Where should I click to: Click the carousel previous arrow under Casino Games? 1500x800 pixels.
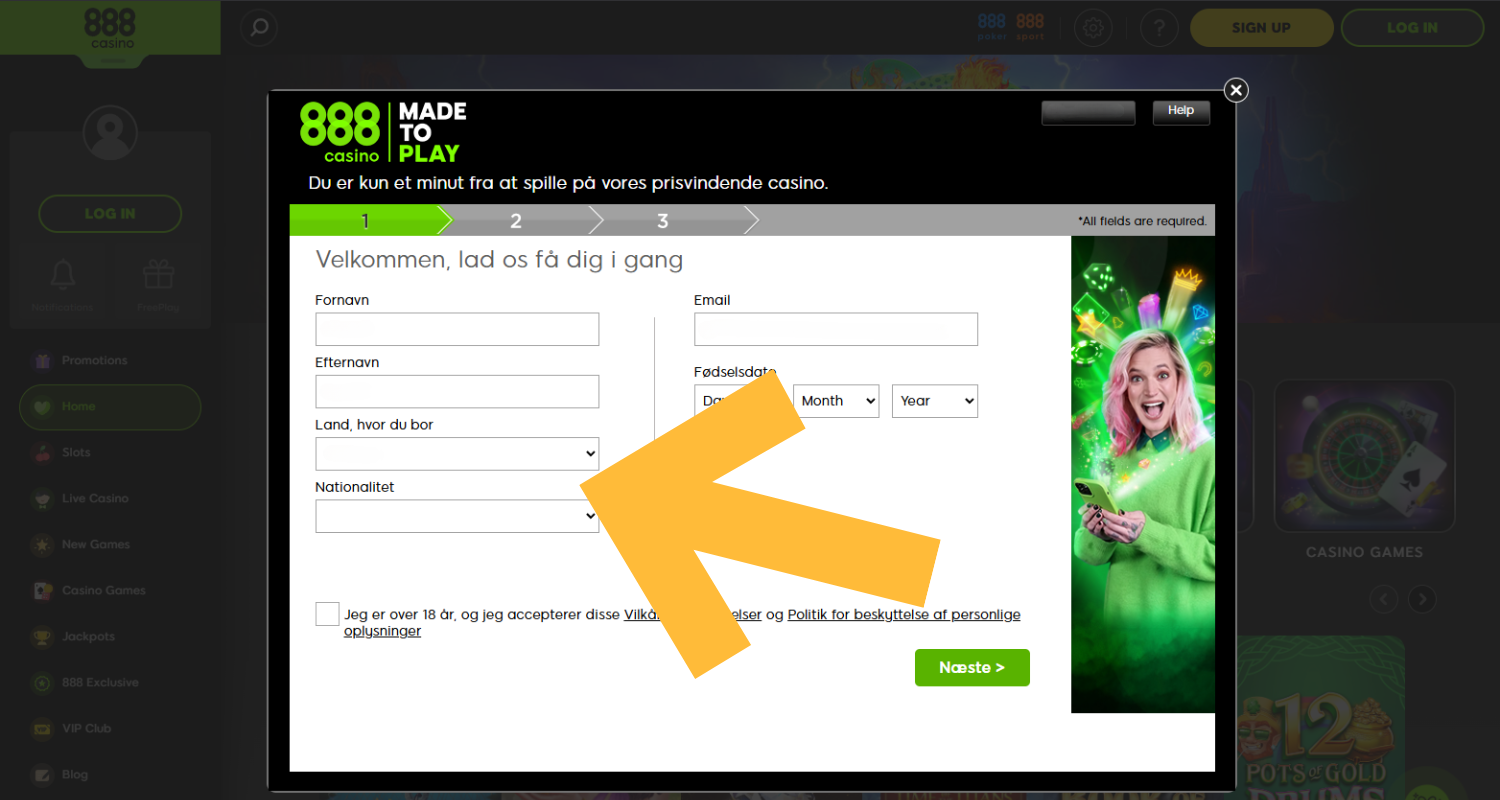click(x=1384, y=599)
